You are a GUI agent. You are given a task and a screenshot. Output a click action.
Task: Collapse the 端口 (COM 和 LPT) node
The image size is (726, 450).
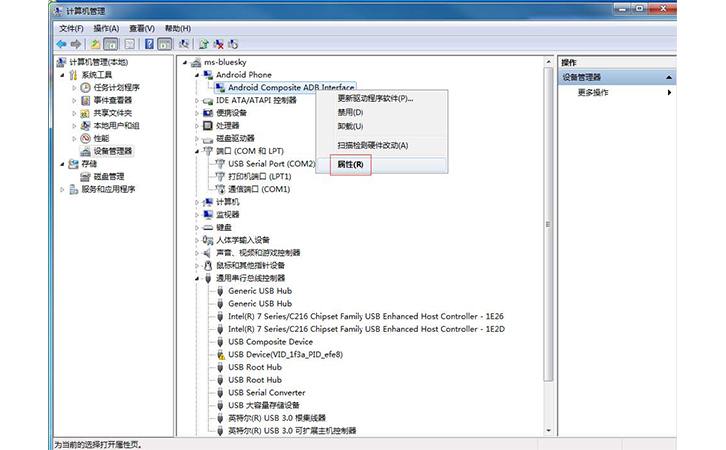[197, 151]
